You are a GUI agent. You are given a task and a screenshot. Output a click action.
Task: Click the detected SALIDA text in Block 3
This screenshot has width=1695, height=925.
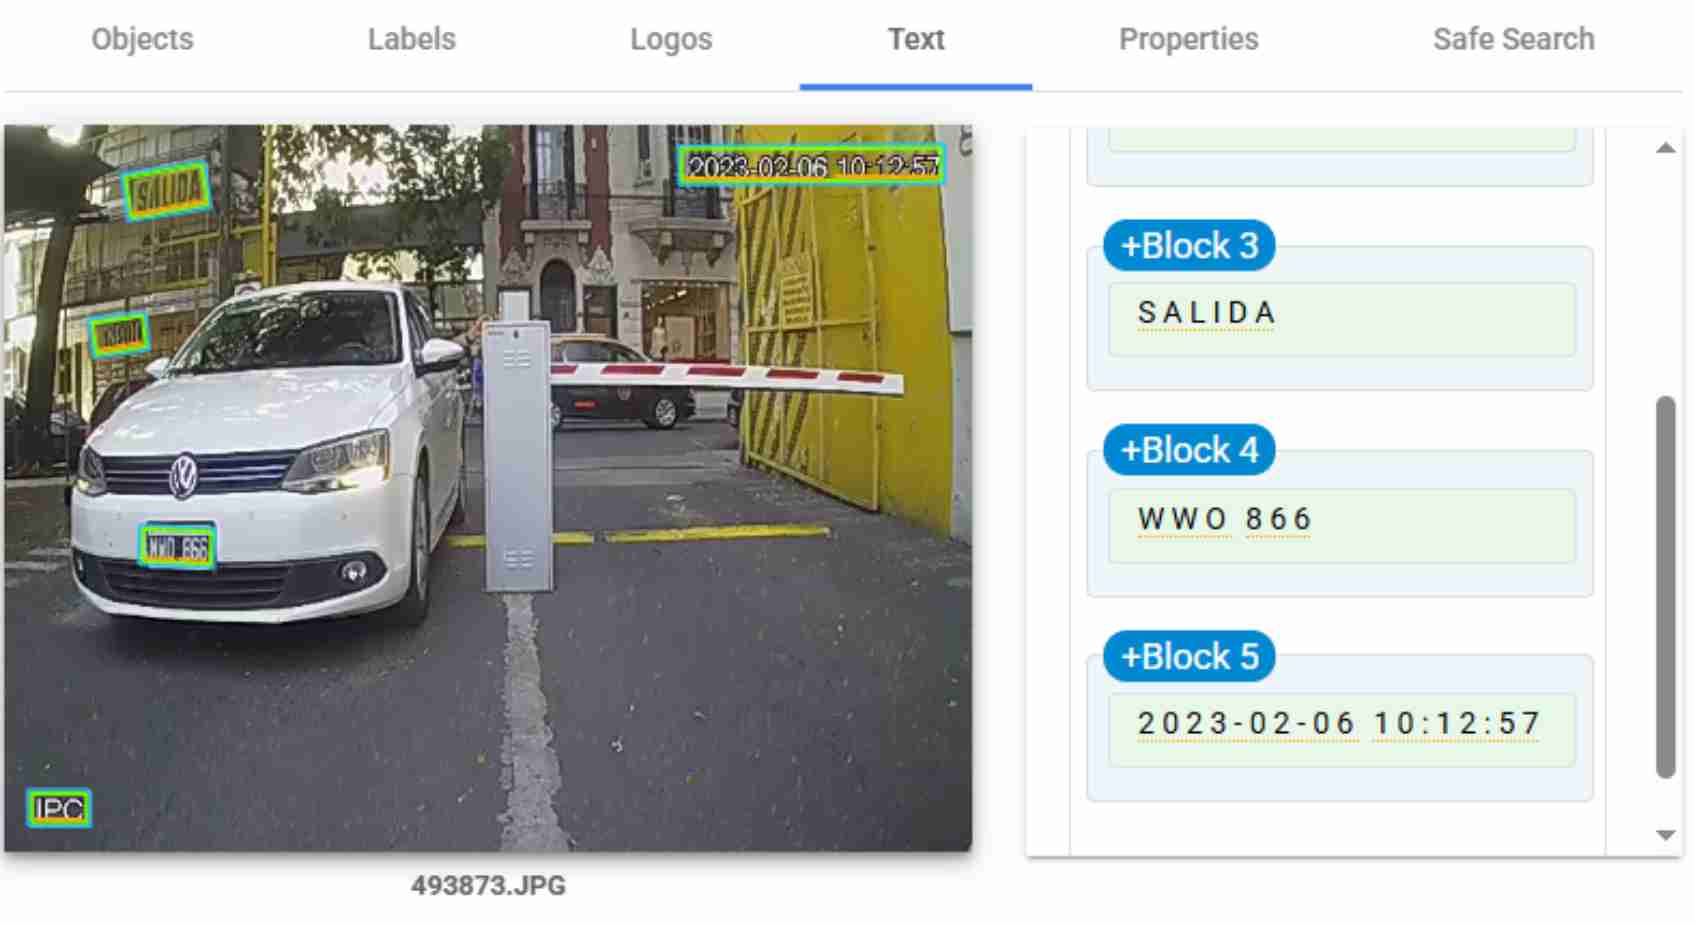(1206, 313)
